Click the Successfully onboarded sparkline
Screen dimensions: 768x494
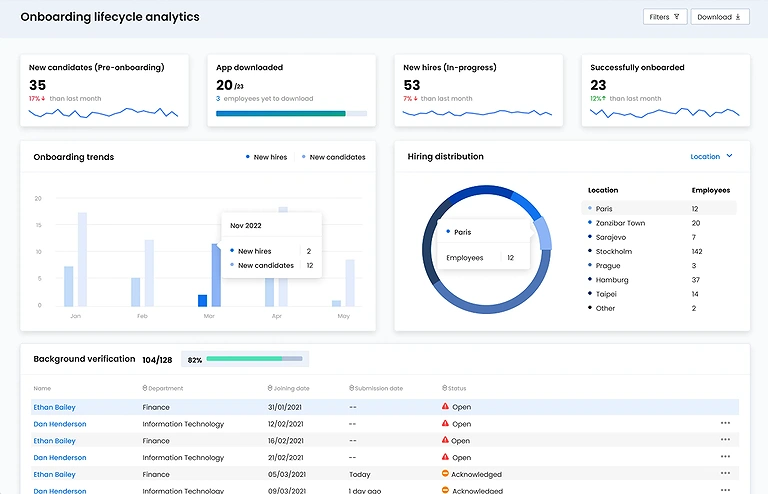click(x=665, y=113)
